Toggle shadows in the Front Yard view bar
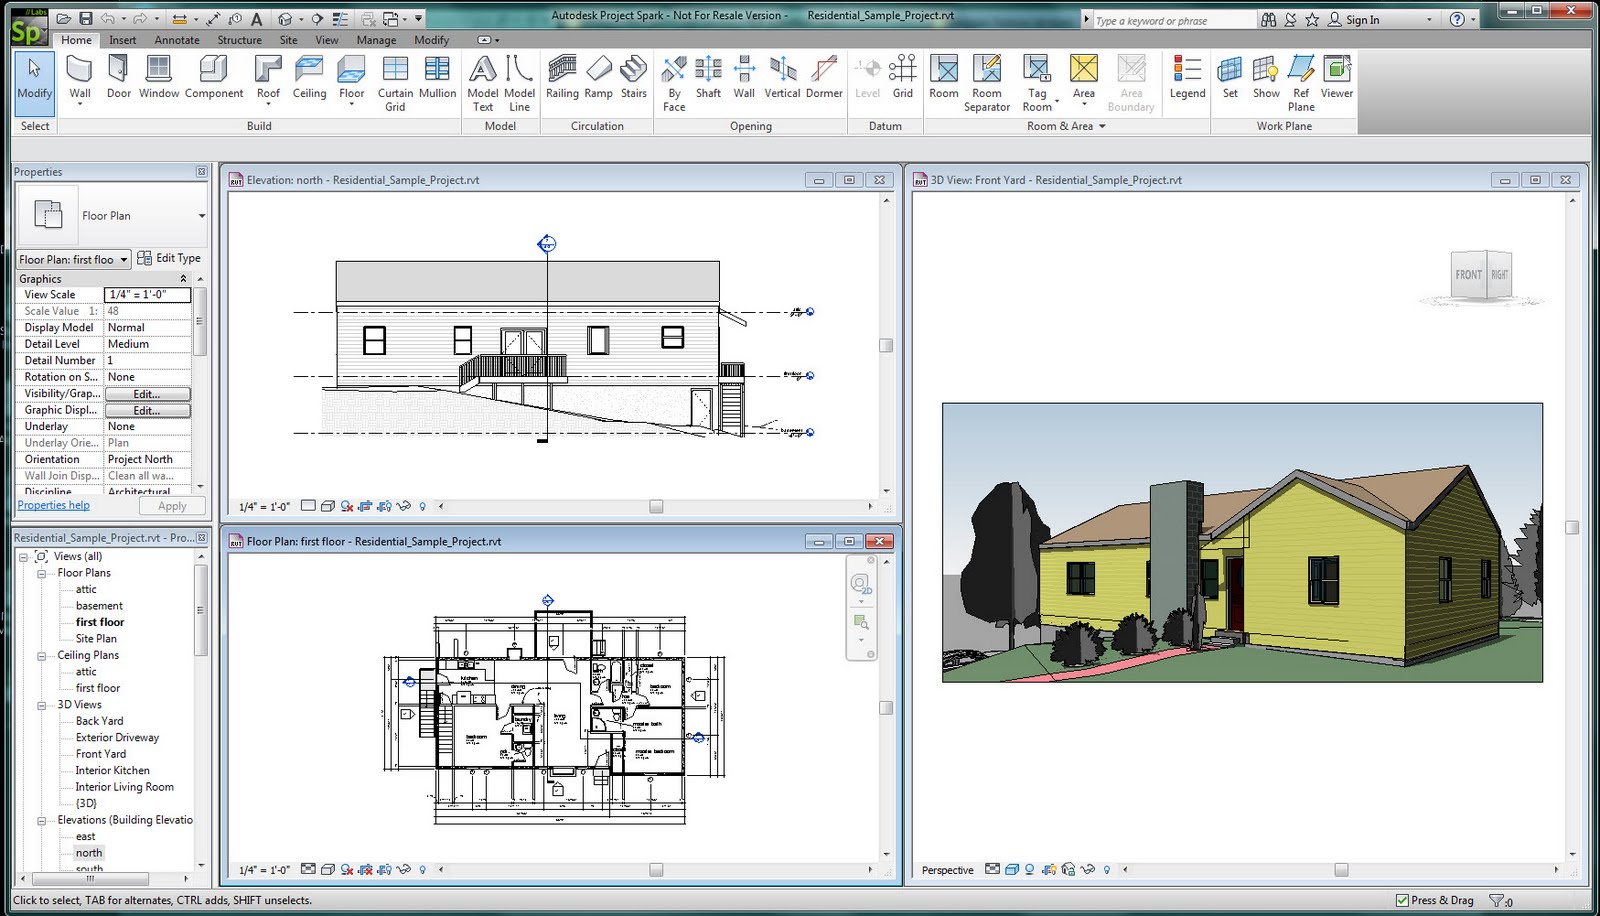This screenshot has width=1600, height=916. click(1030, 870)
